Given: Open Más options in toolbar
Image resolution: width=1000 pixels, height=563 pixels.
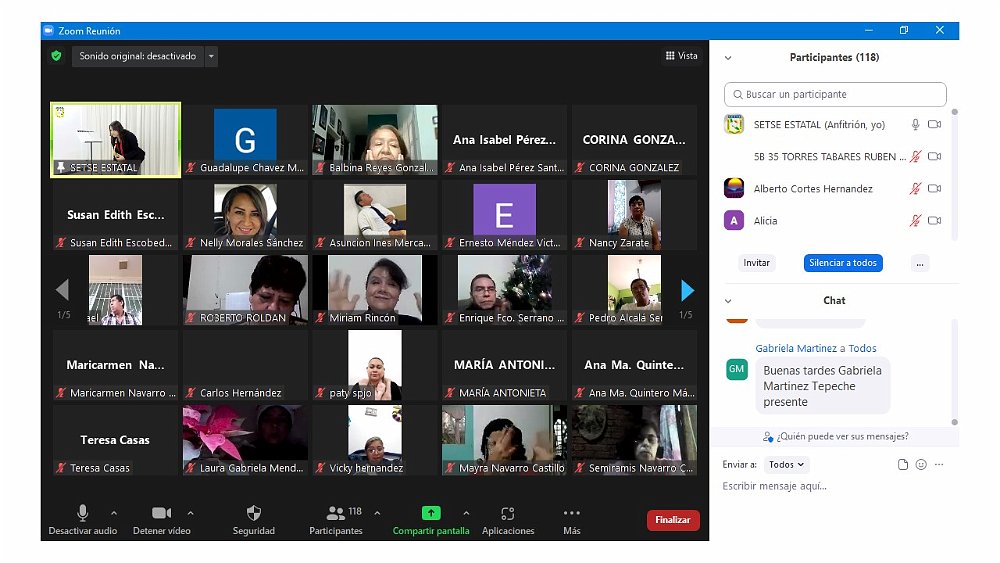Looking at the screenshot, I should click(571, 514).
